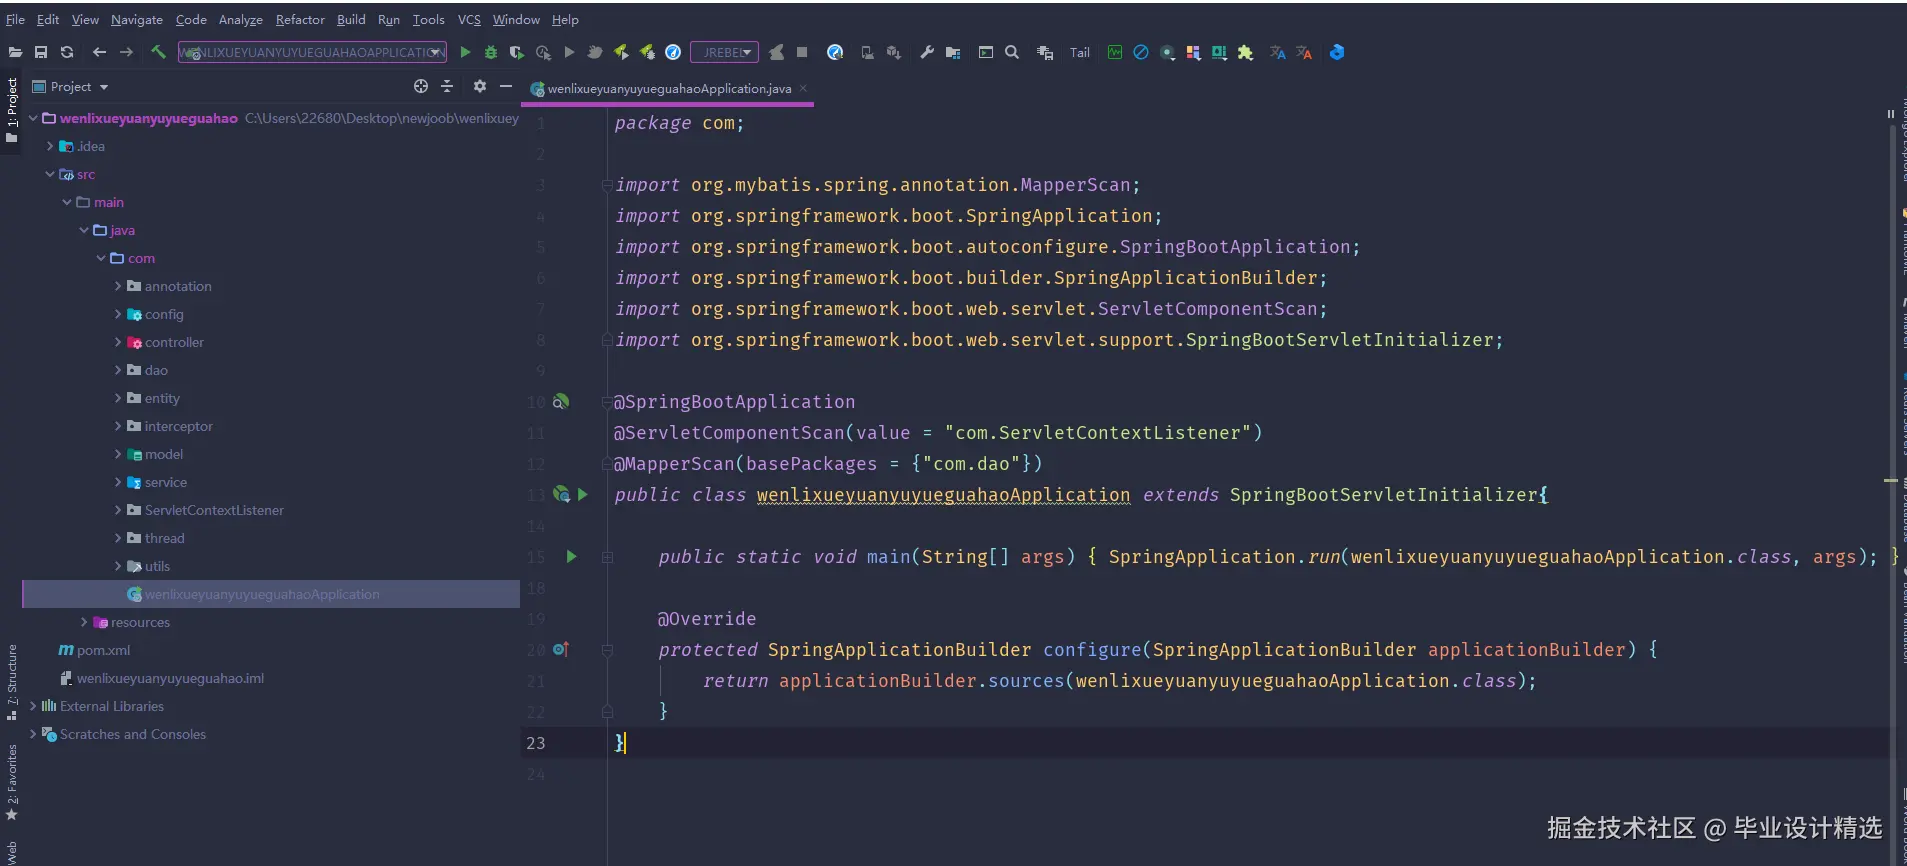Screen dimensions: 1907x866
Task: Build the project with the hammer icon
Action: point(158,52)
